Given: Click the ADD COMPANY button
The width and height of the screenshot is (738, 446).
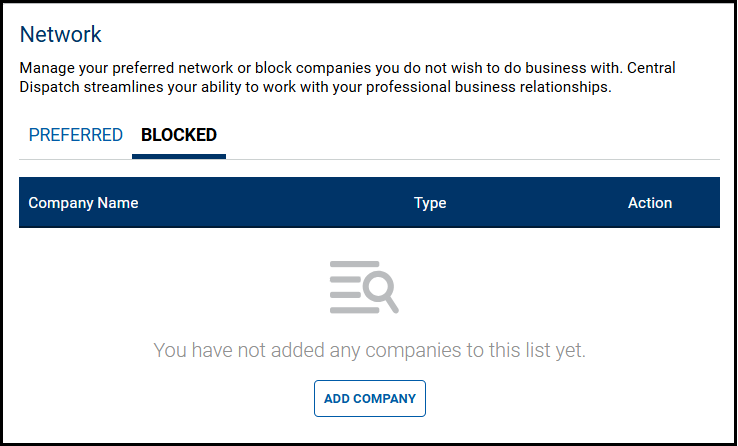Looking at the screenshot, I should tap(370, 398).
